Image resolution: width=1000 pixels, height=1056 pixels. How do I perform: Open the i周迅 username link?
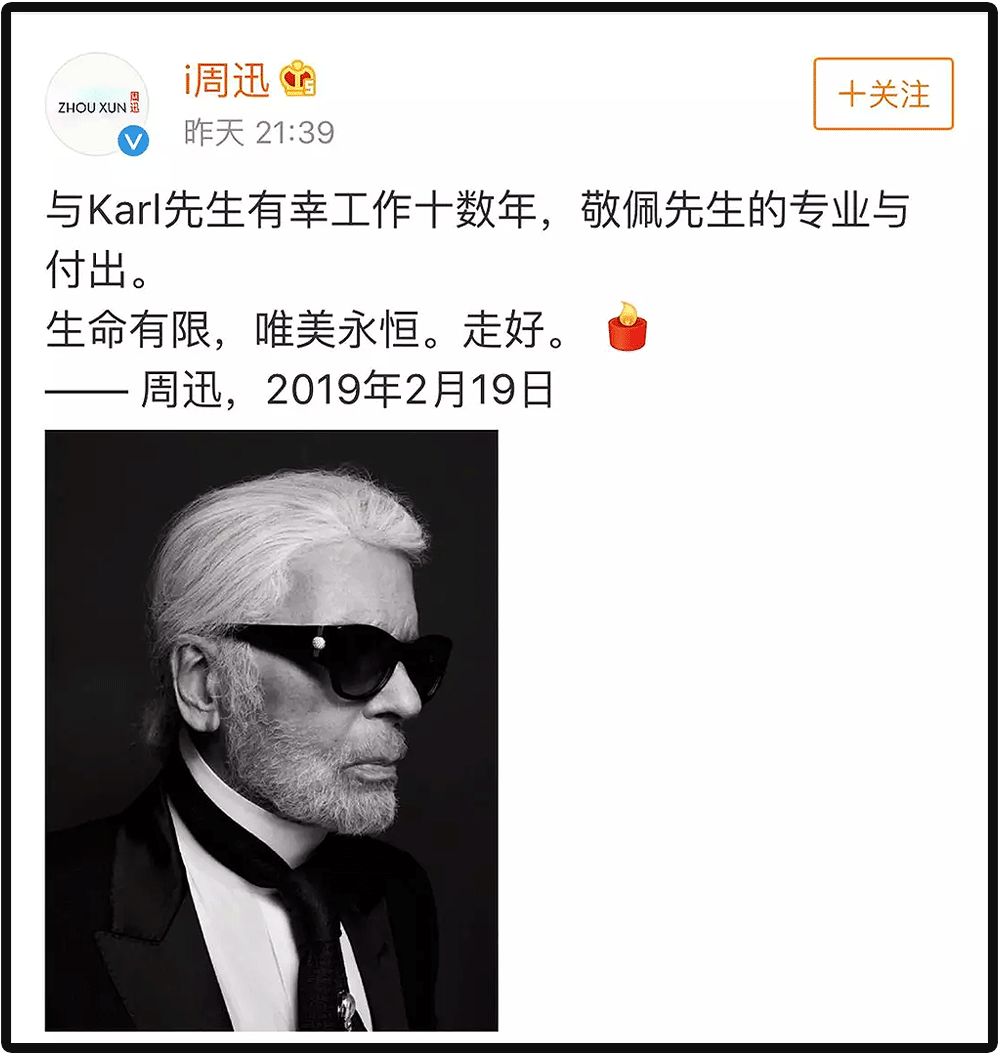pos(227,80)
